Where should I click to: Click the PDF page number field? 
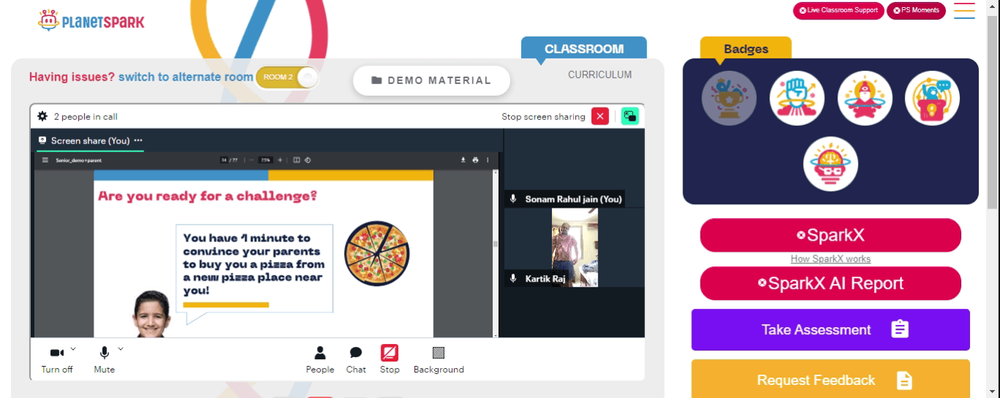tap(224, 160)
